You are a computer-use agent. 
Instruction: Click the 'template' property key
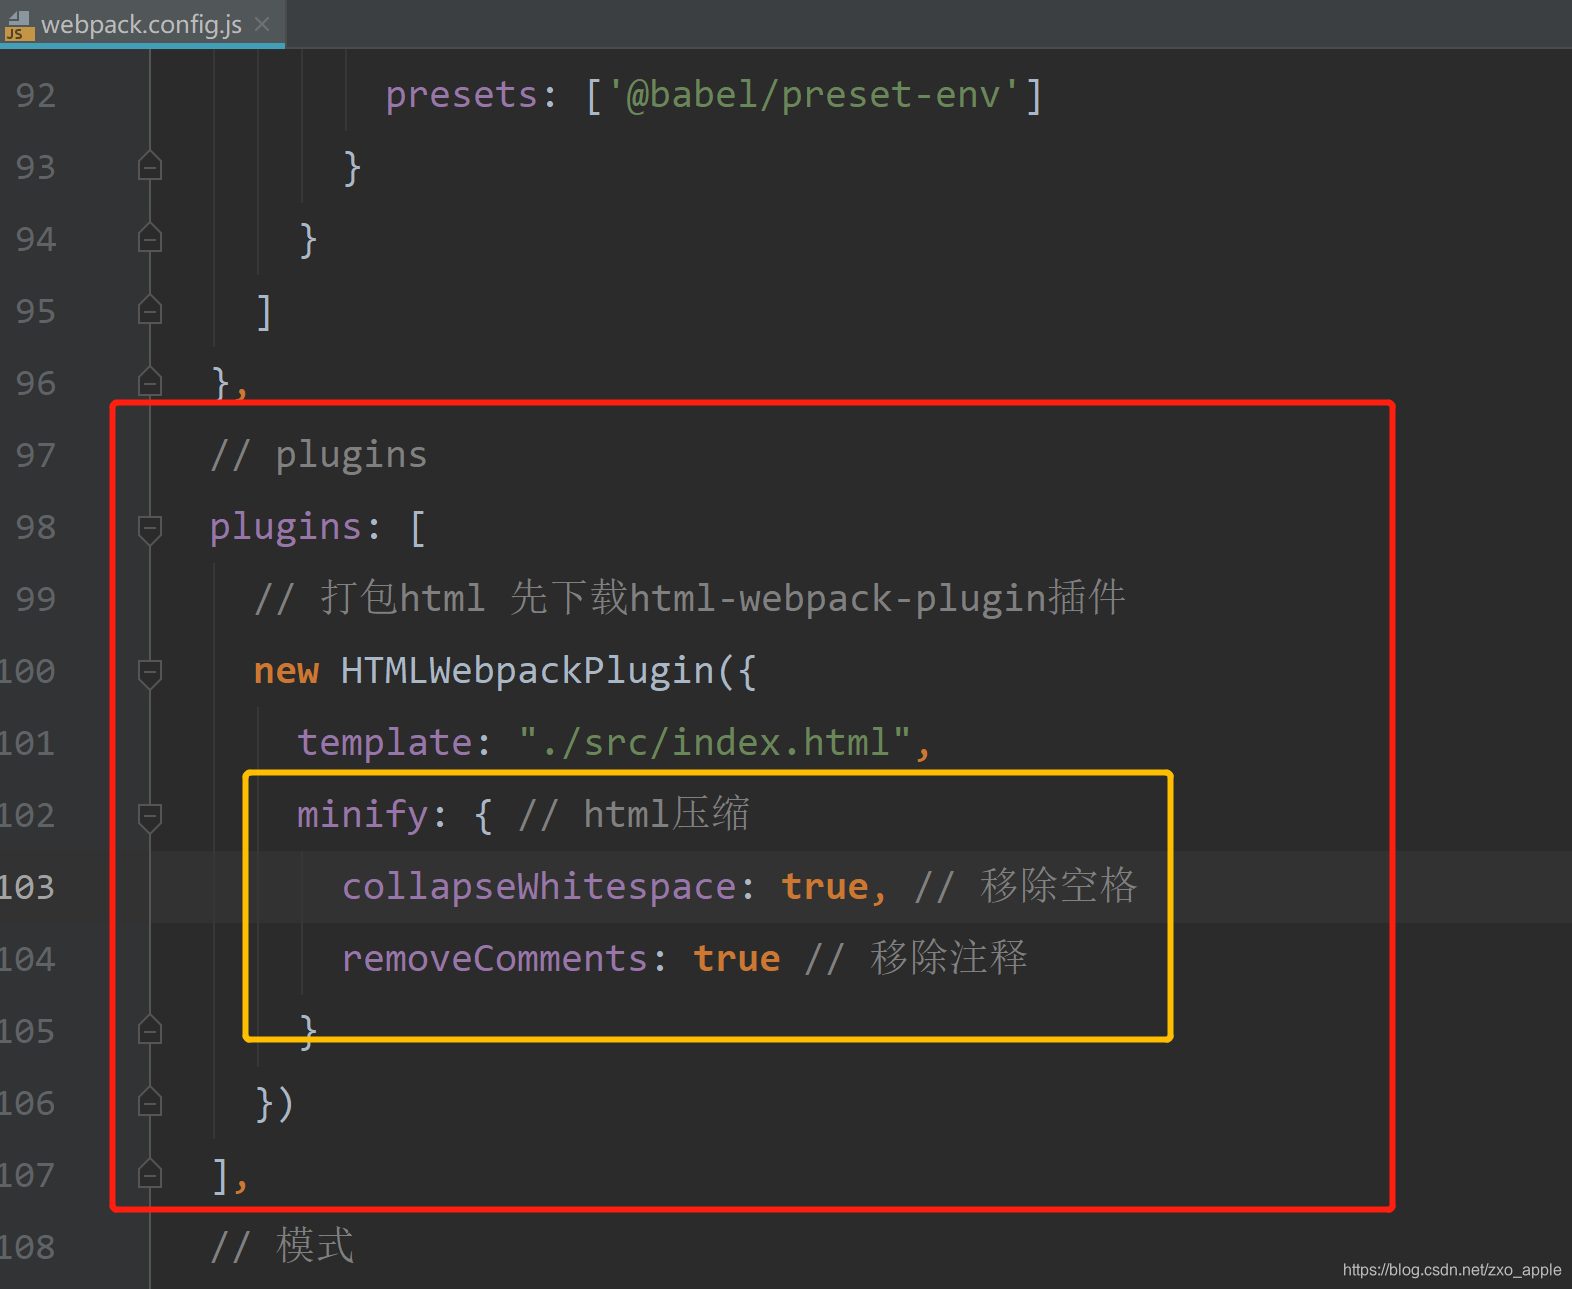[385, 743]
